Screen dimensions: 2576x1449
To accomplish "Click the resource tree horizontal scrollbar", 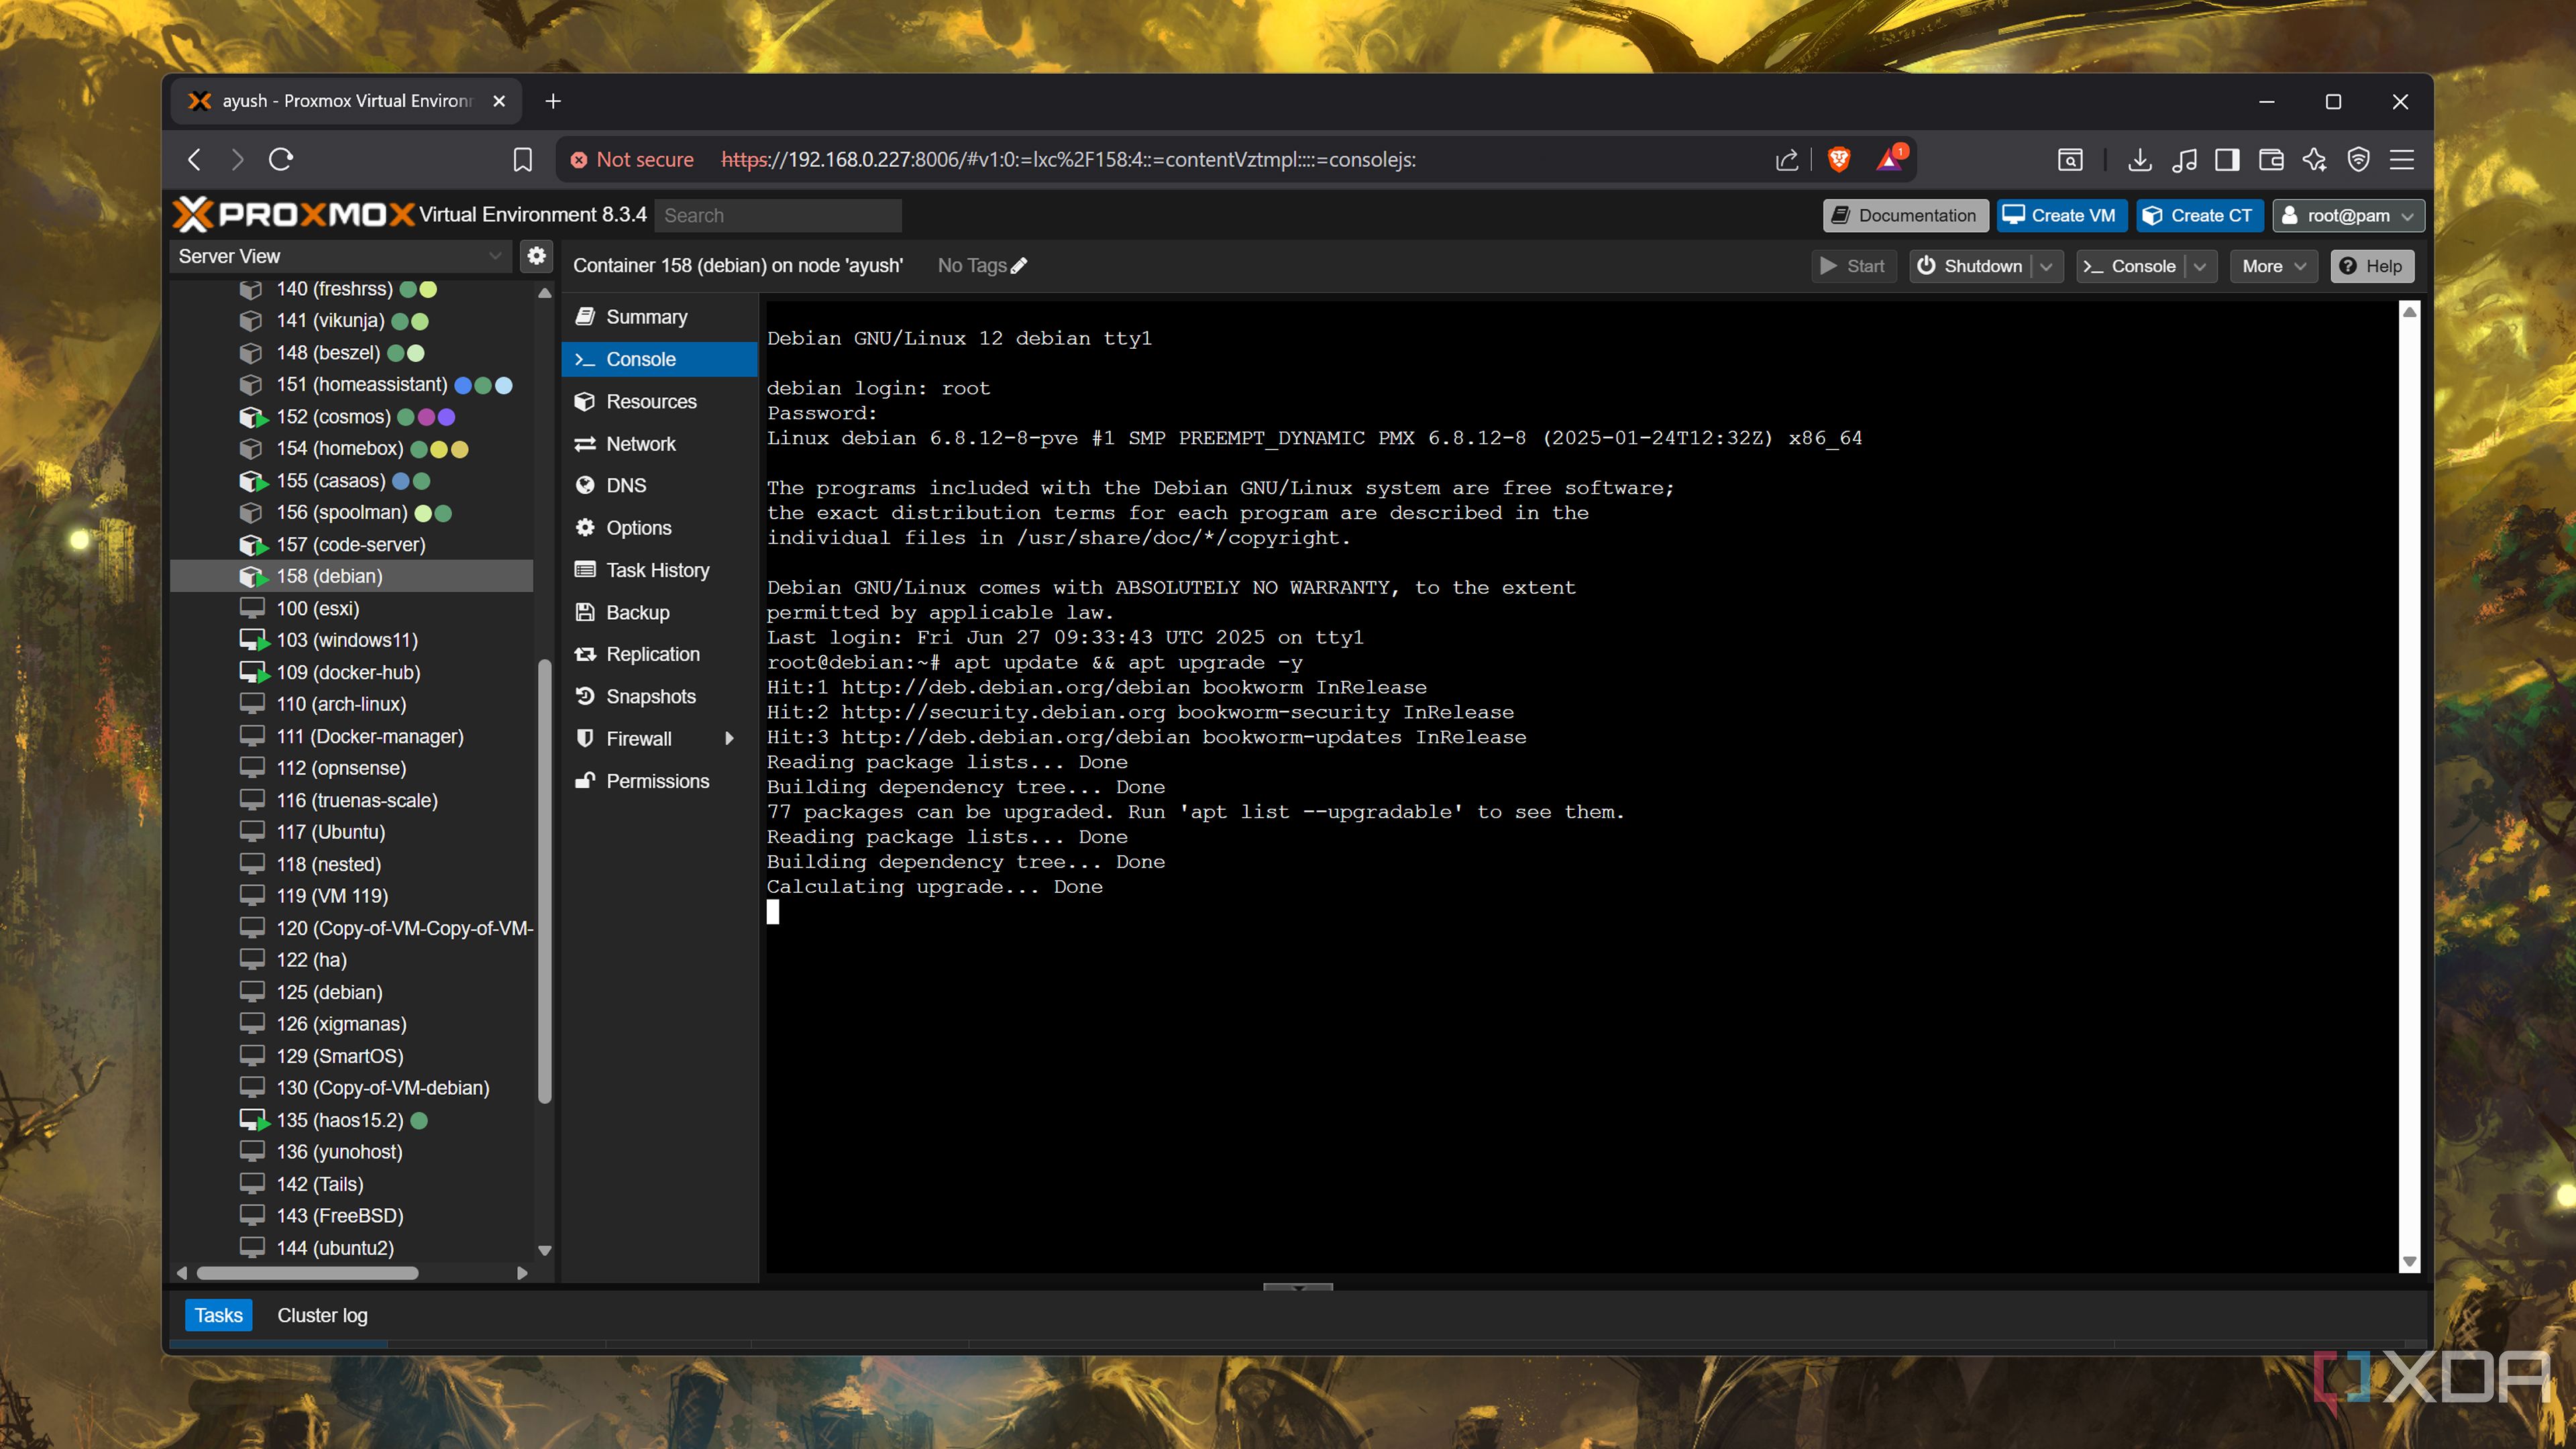I will tap(307, 1273).
